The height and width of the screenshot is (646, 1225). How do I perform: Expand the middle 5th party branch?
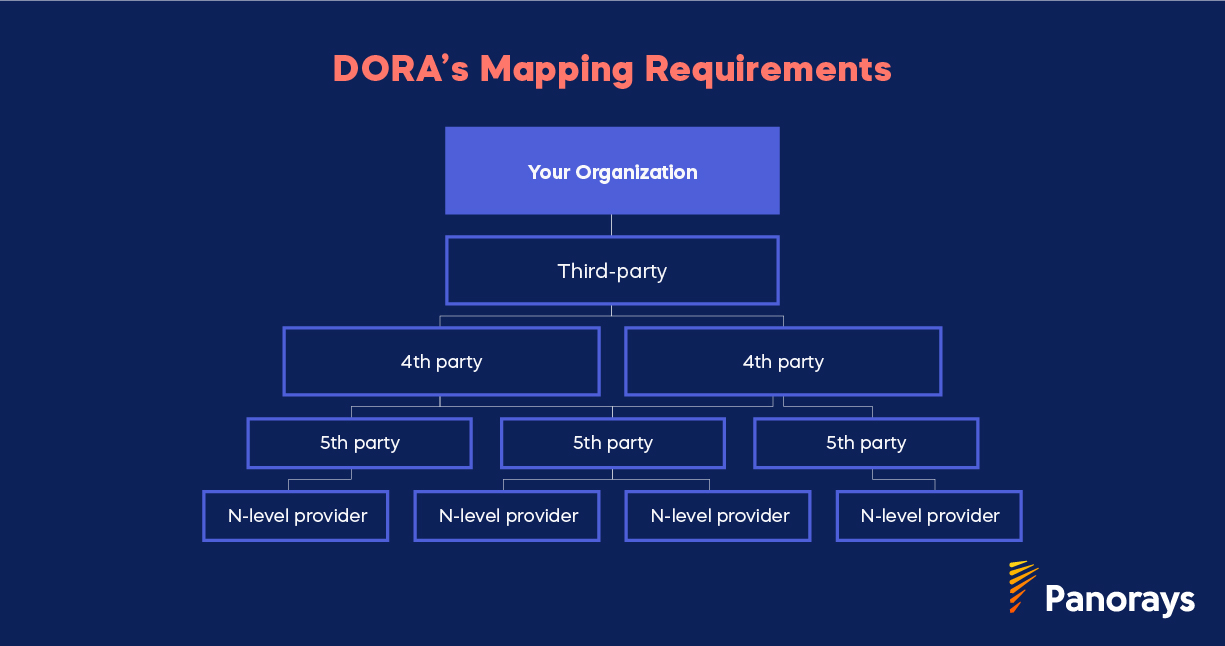612,442
